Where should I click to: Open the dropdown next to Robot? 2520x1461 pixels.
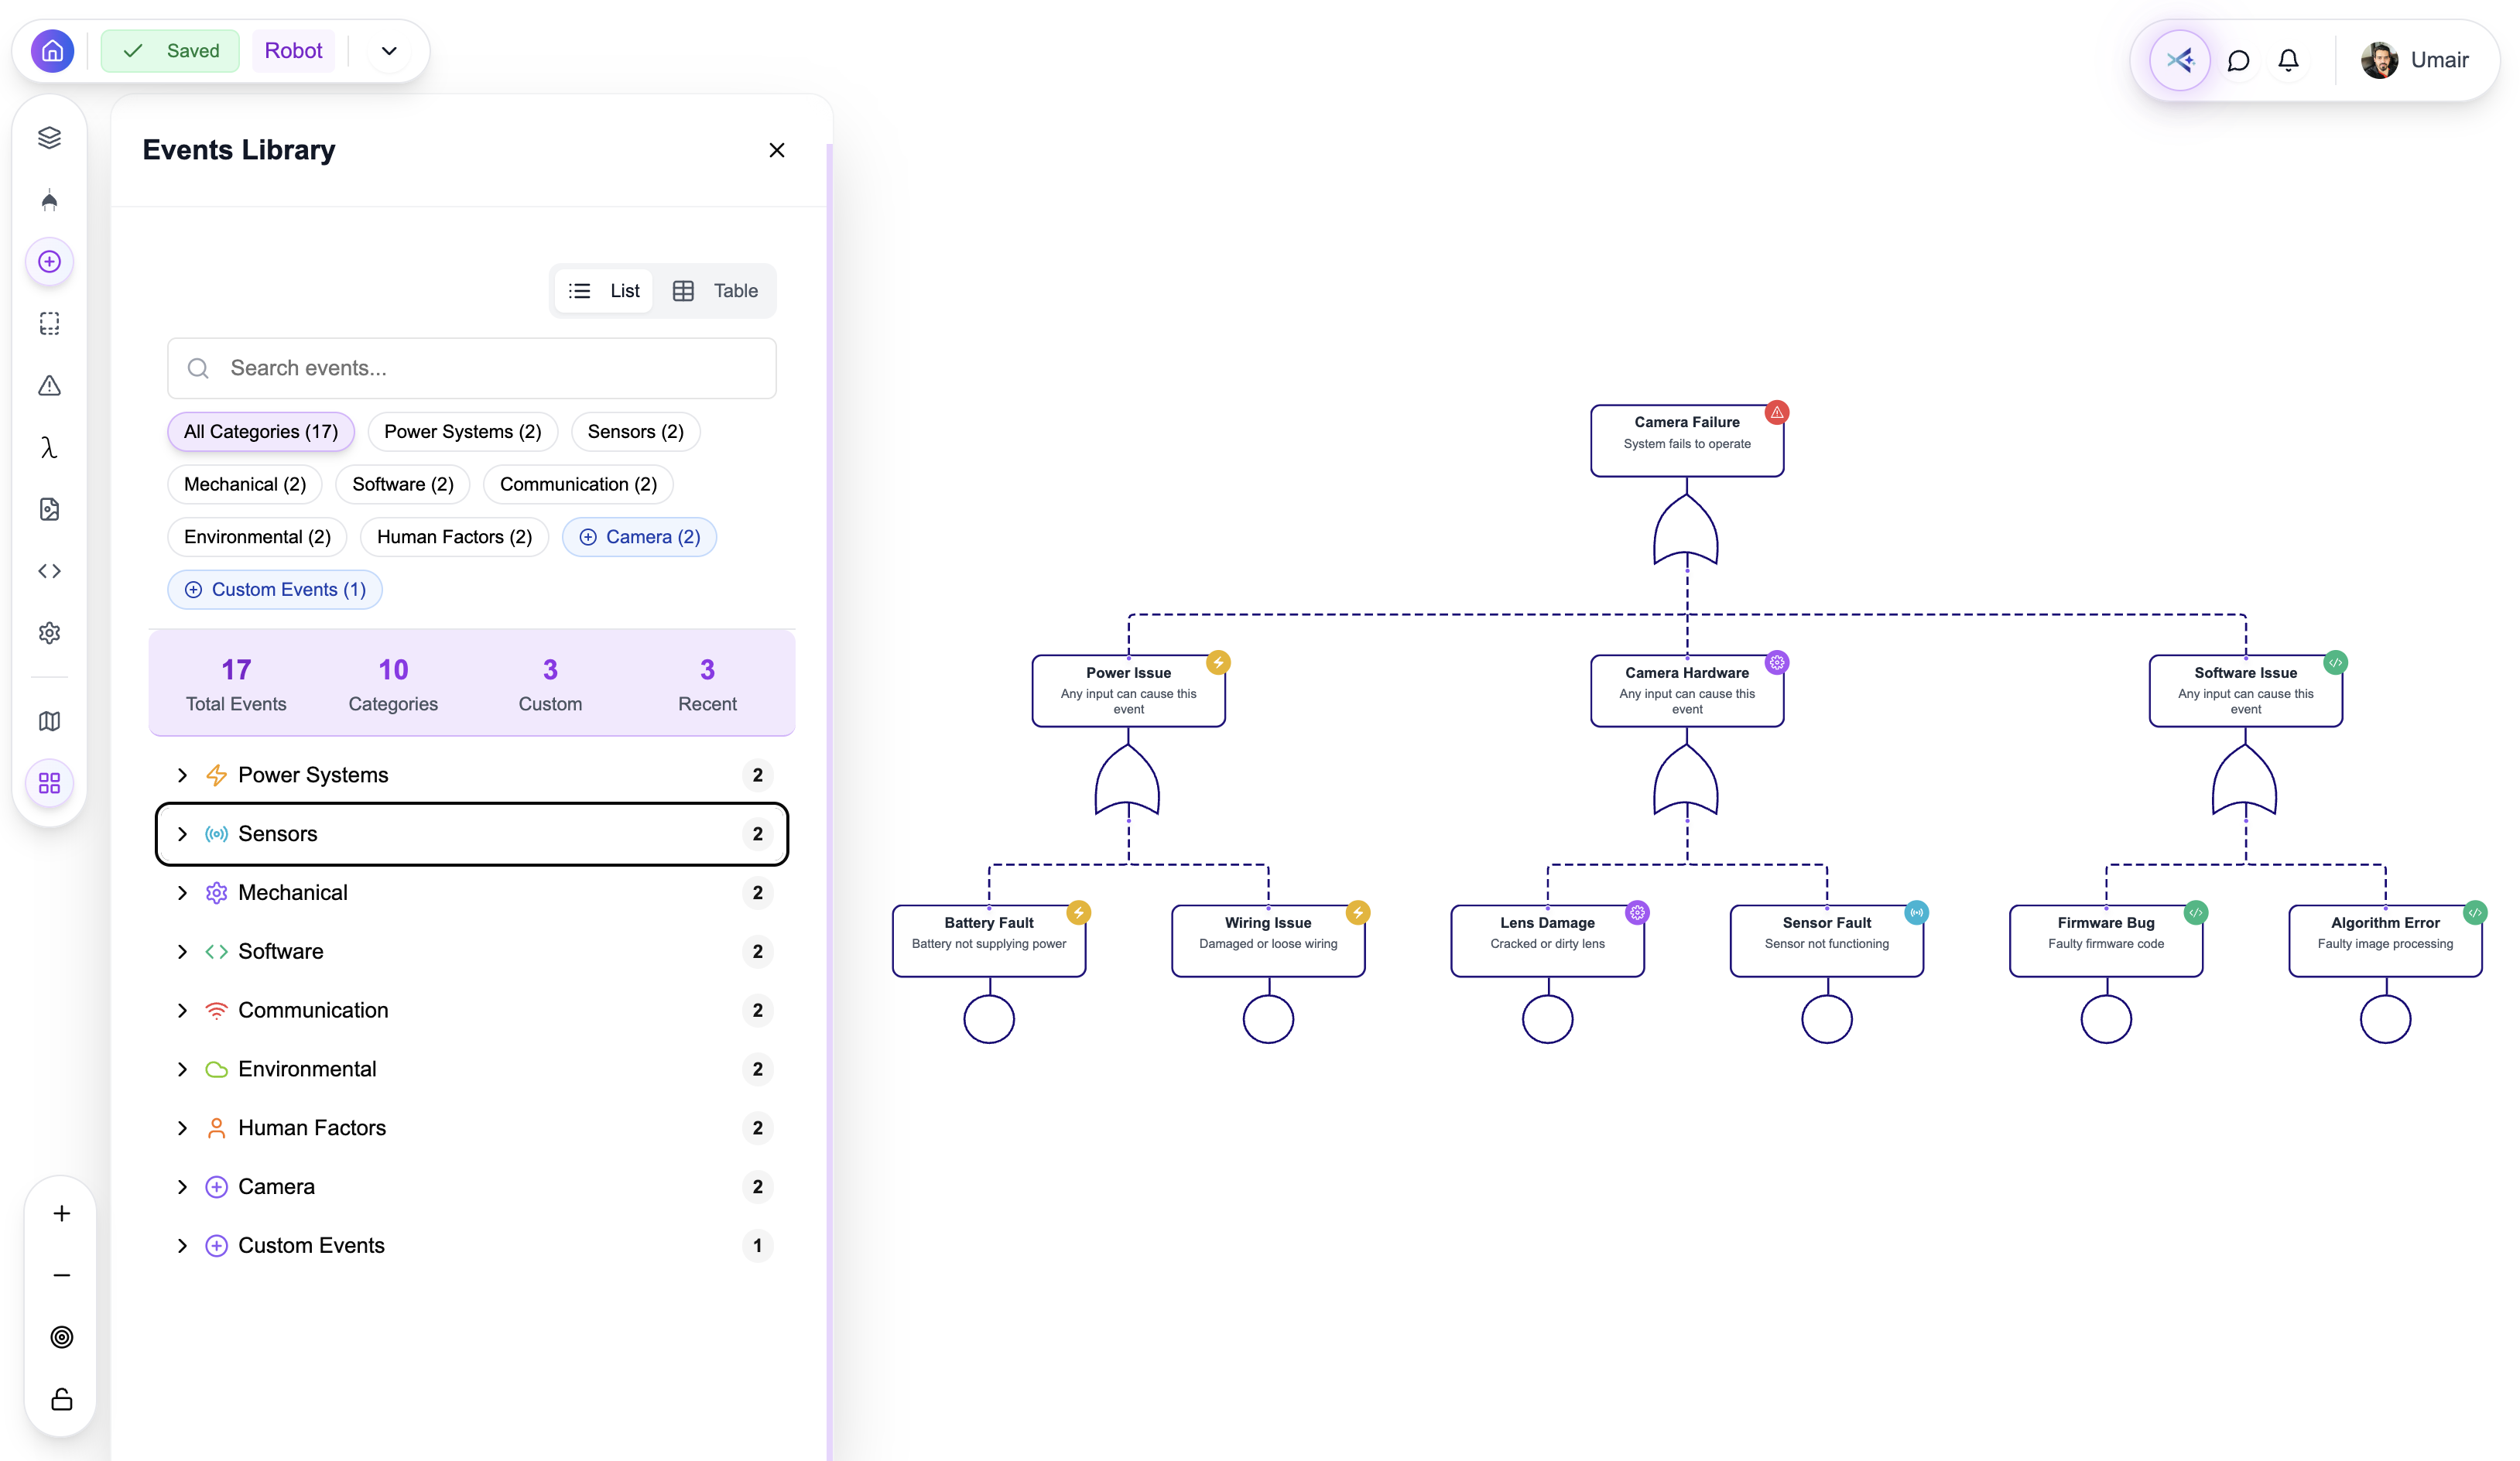click(389, 50)
